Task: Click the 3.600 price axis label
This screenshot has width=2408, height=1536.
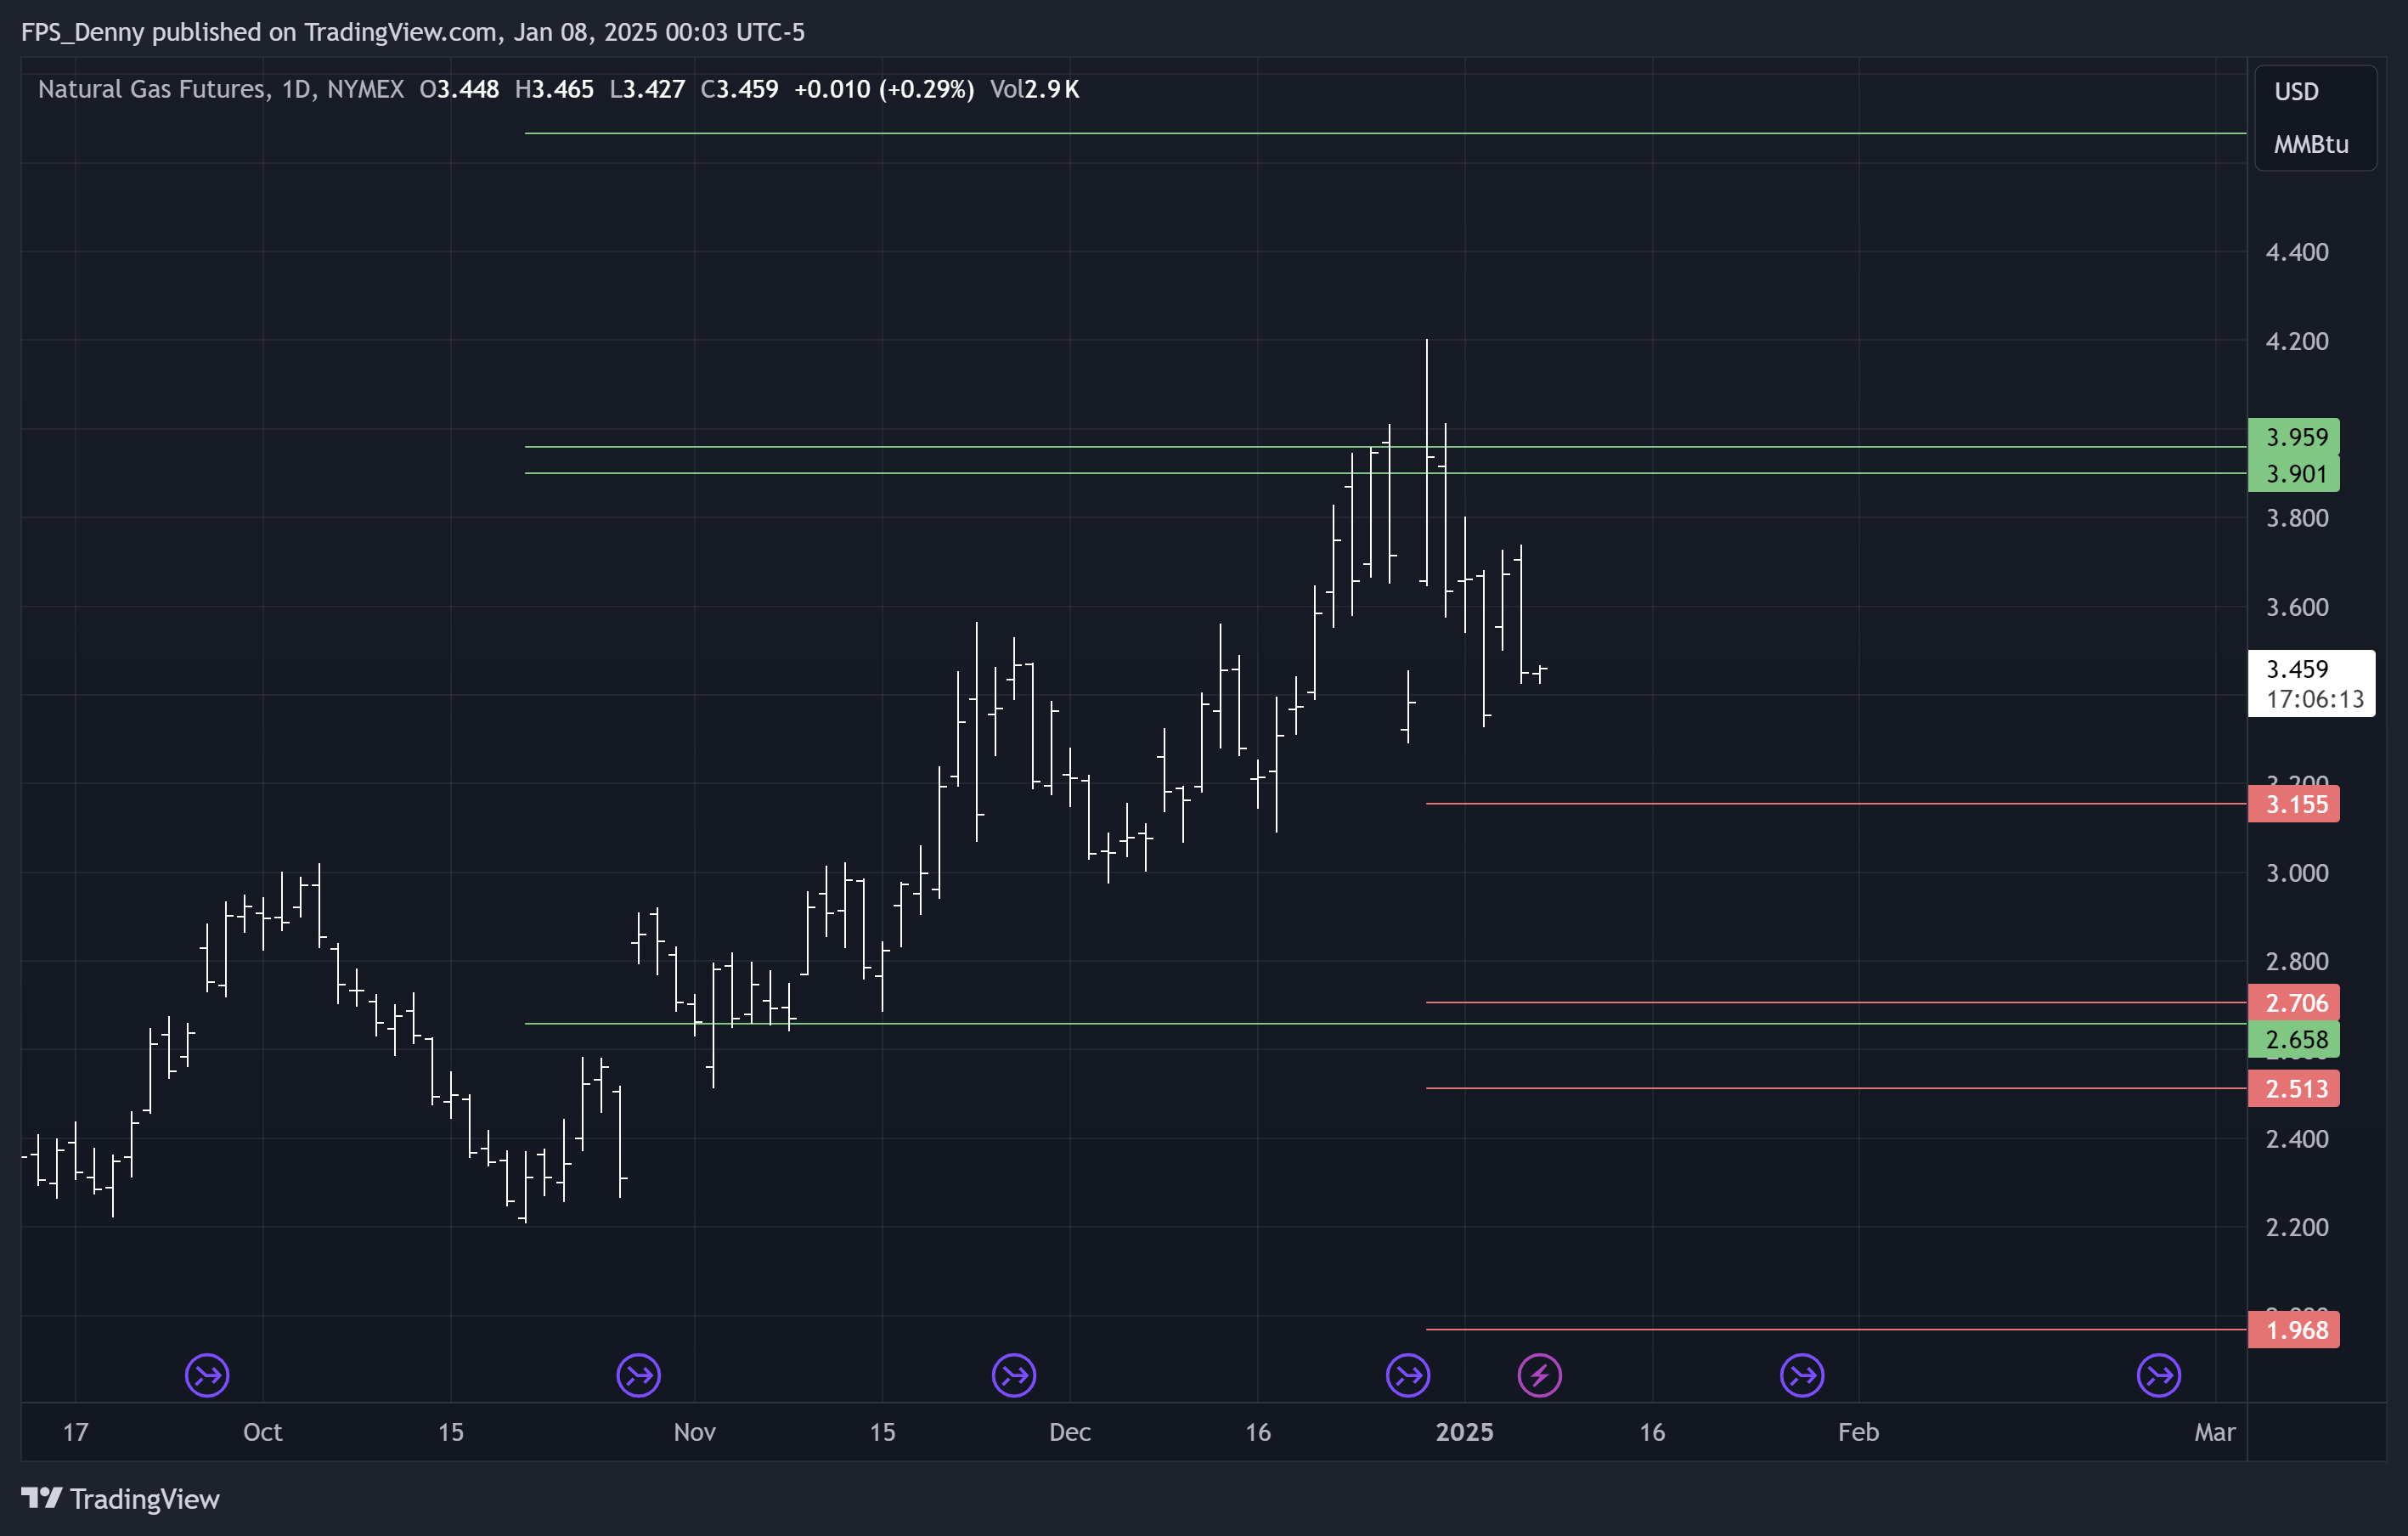Action: (2297, 607)
